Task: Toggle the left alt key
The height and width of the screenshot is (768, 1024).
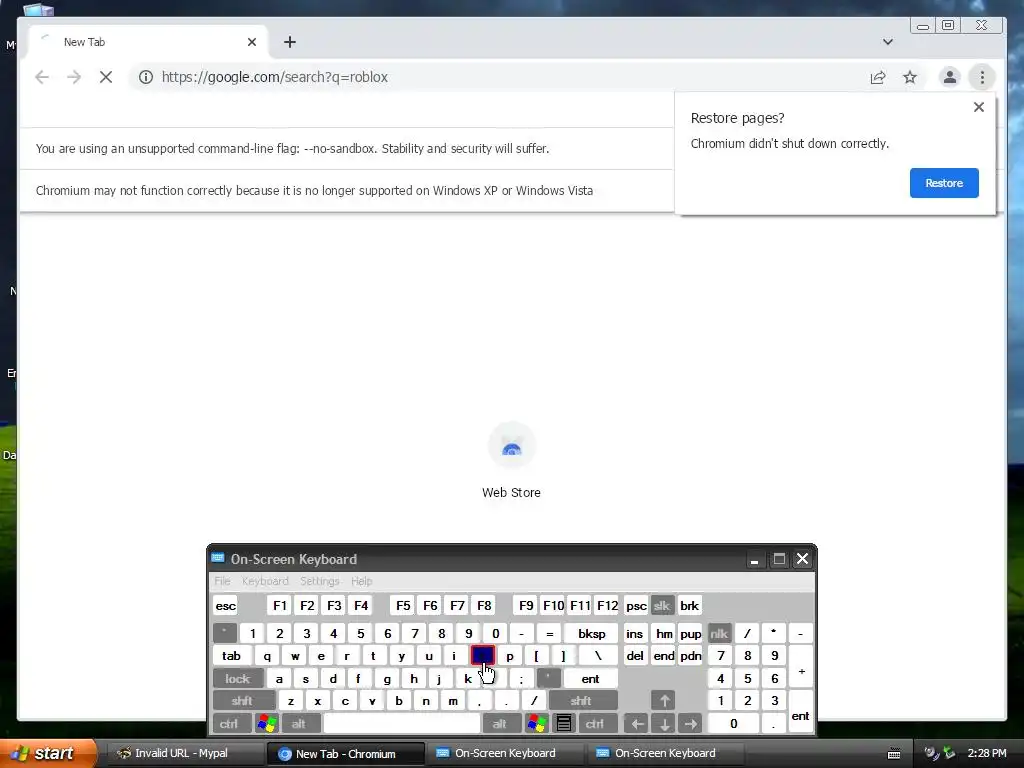Action: click(x=299, y=724)
